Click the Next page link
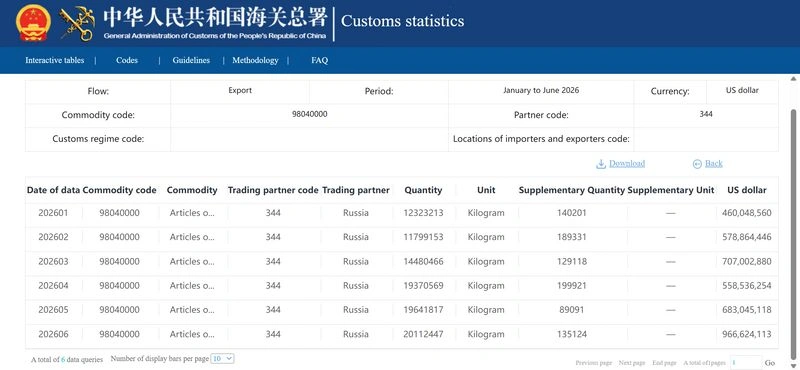 632,363
